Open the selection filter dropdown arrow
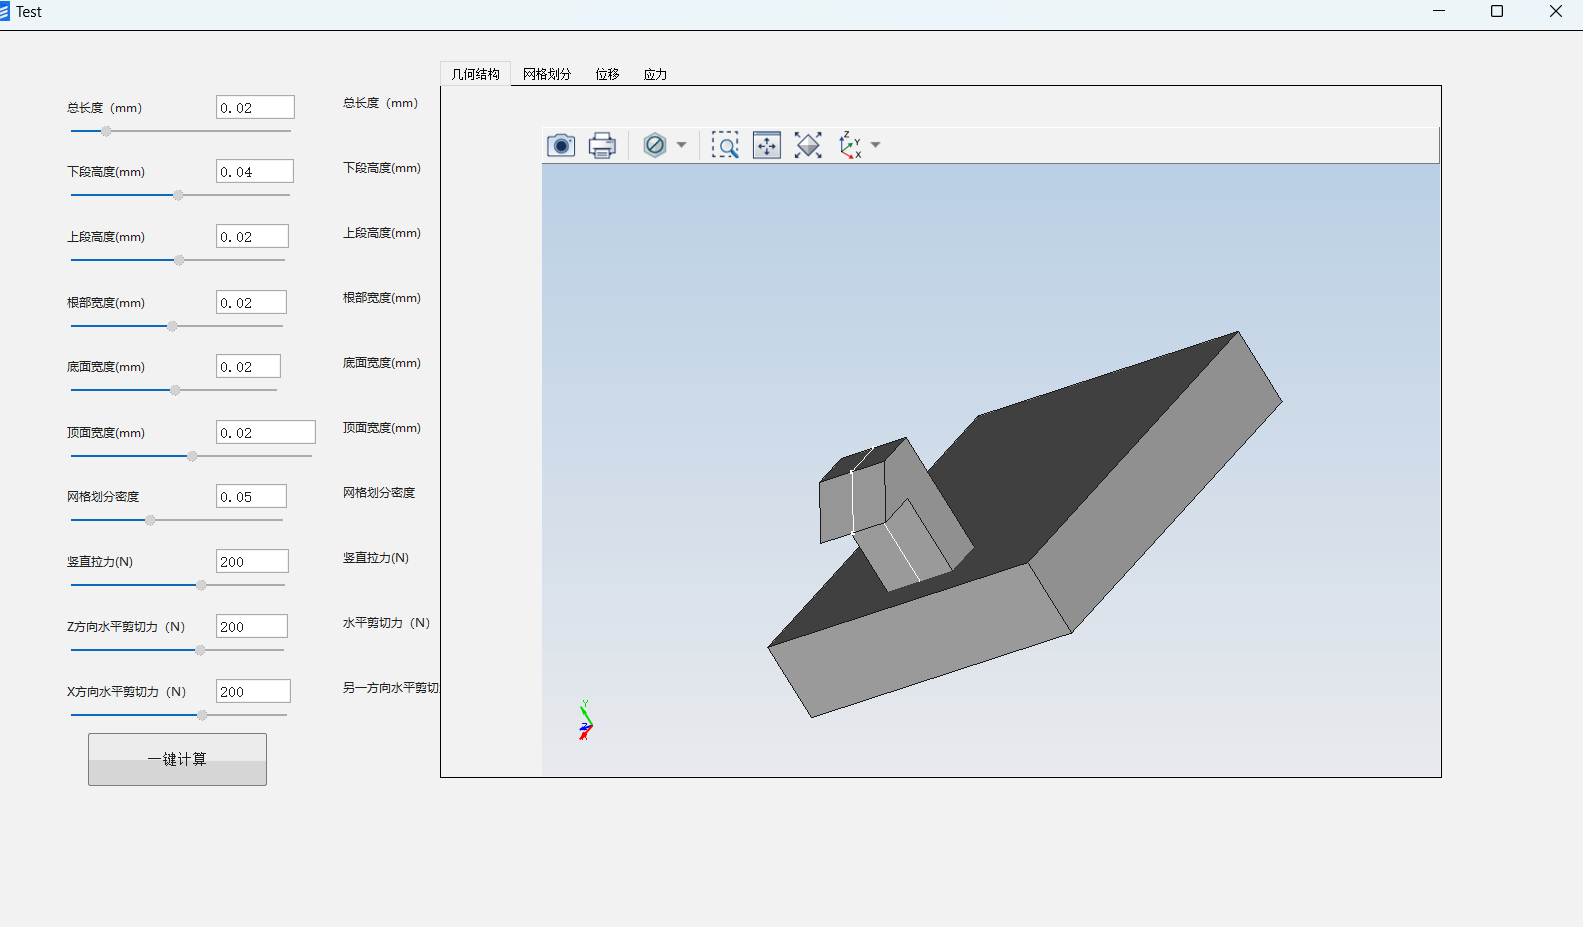The width and height of the screenshot is (1583, 927). click(681, 145)
